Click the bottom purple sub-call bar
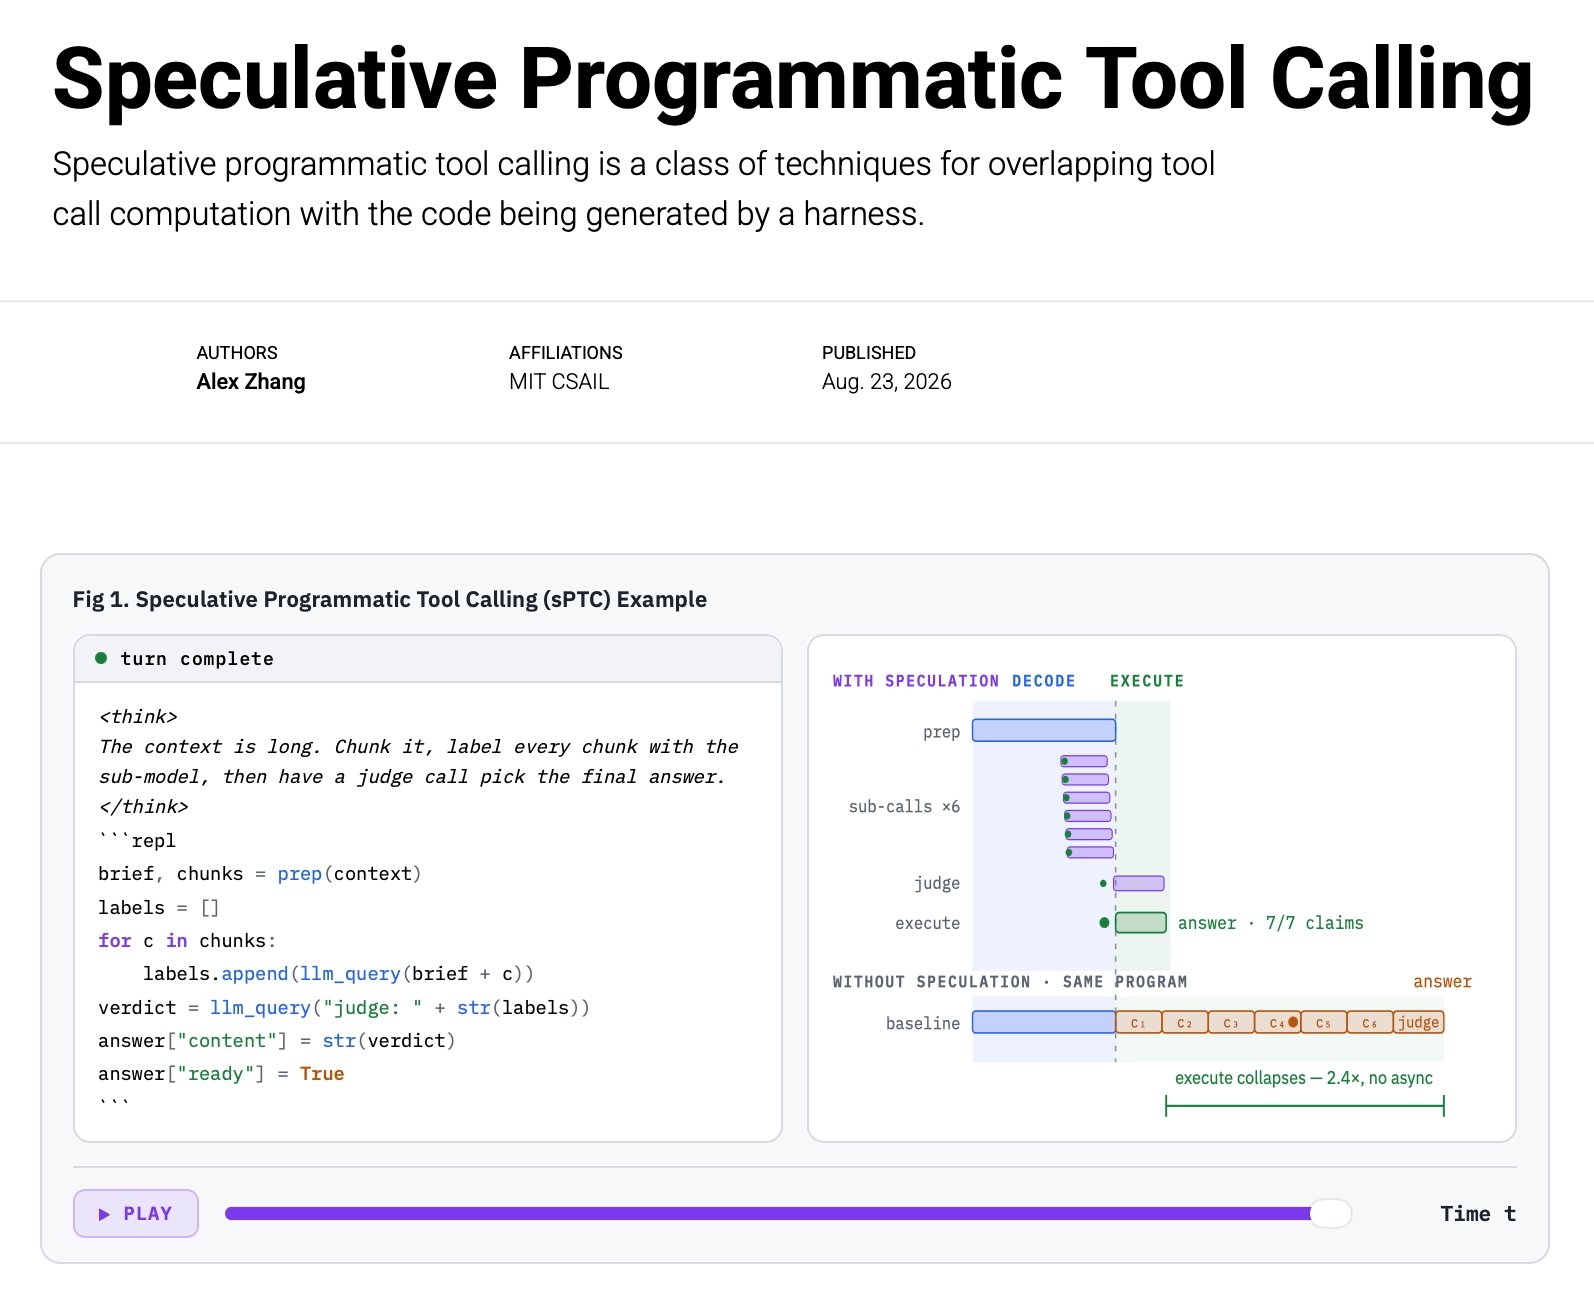 [1091, 852]
